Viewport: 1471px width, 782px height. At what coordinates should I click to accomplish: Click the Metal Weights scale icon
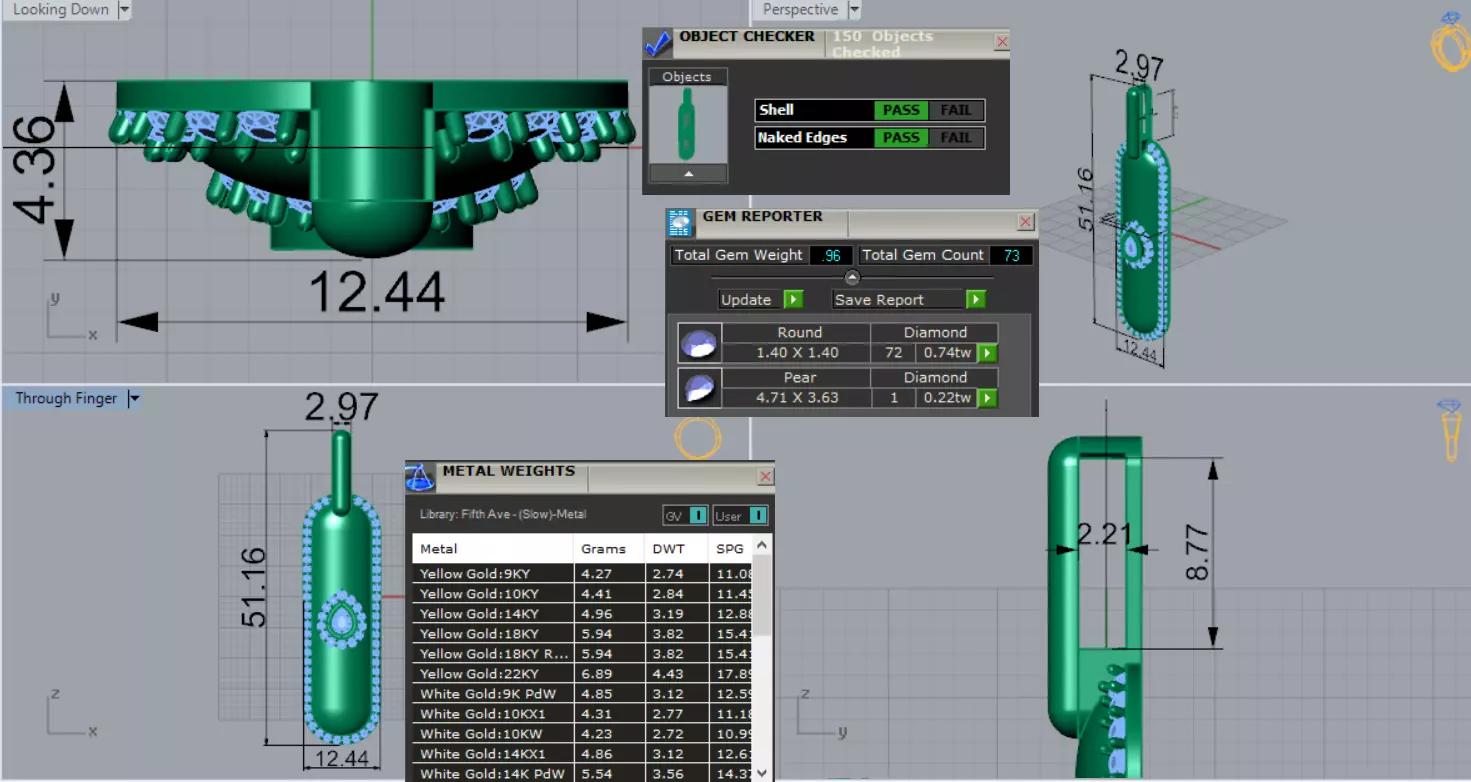(x=420, y=477)
